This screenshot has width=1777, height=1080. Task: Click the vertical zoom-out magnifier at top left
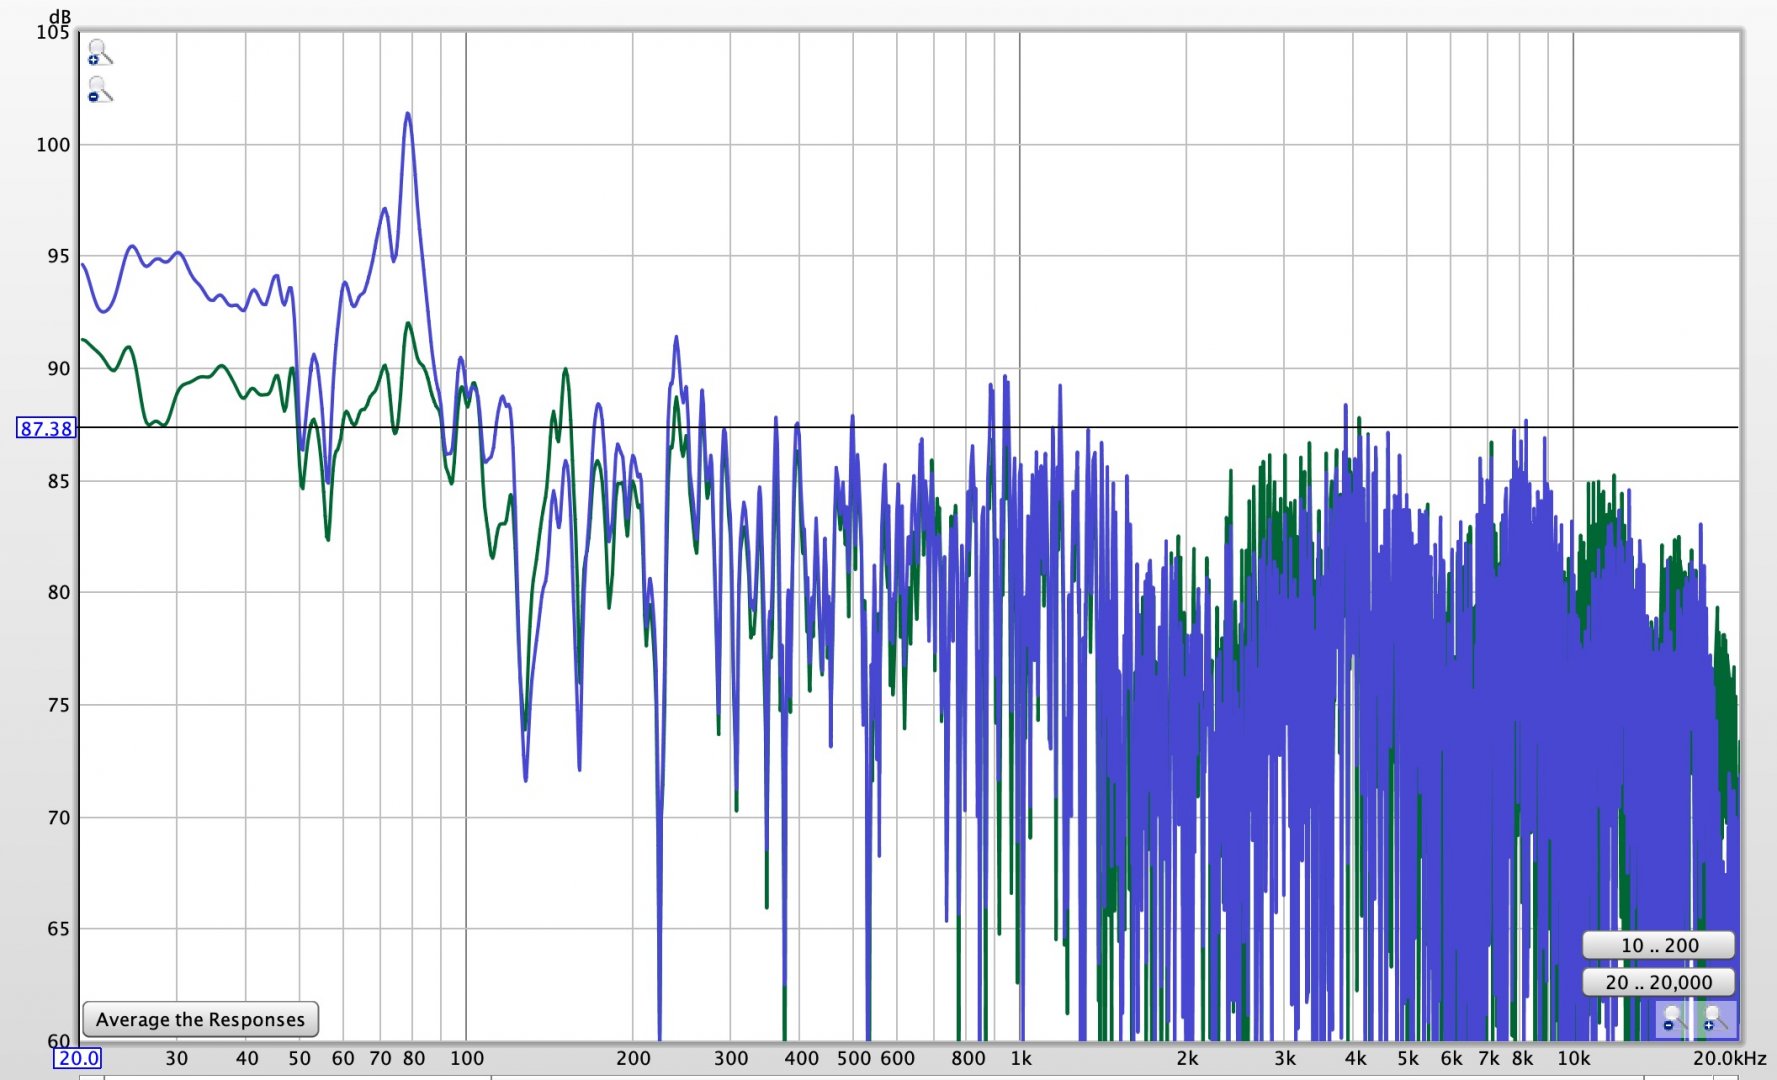pos(99,90)
